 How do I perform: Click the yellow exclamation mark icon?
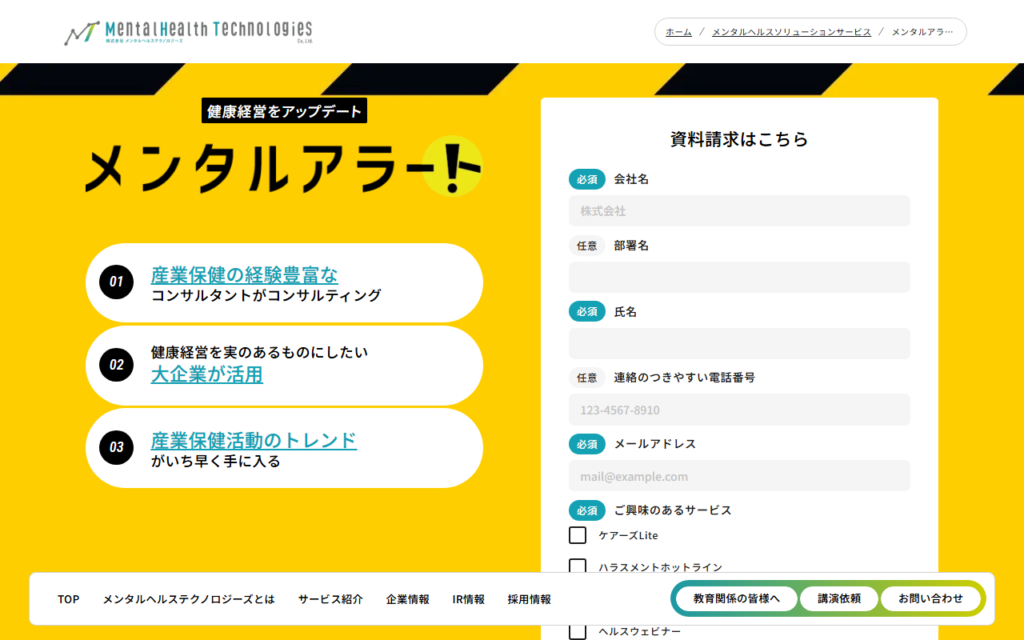click(453, 165)
